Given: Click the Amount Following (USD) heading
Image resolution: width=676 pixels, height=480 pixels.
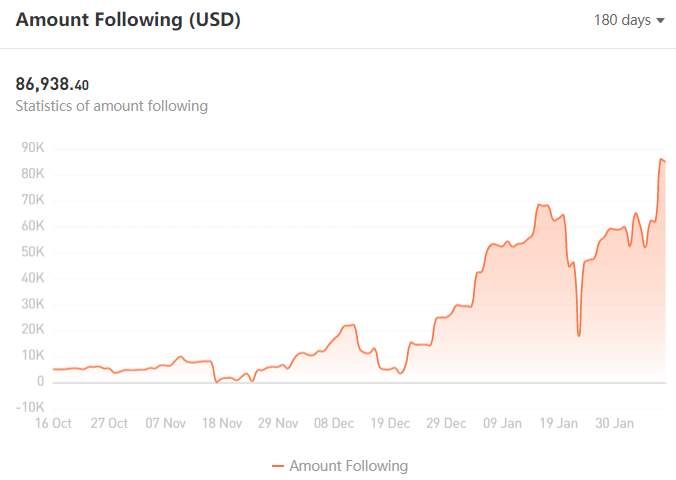Looking at the screenshot, I should click(128, 20).
